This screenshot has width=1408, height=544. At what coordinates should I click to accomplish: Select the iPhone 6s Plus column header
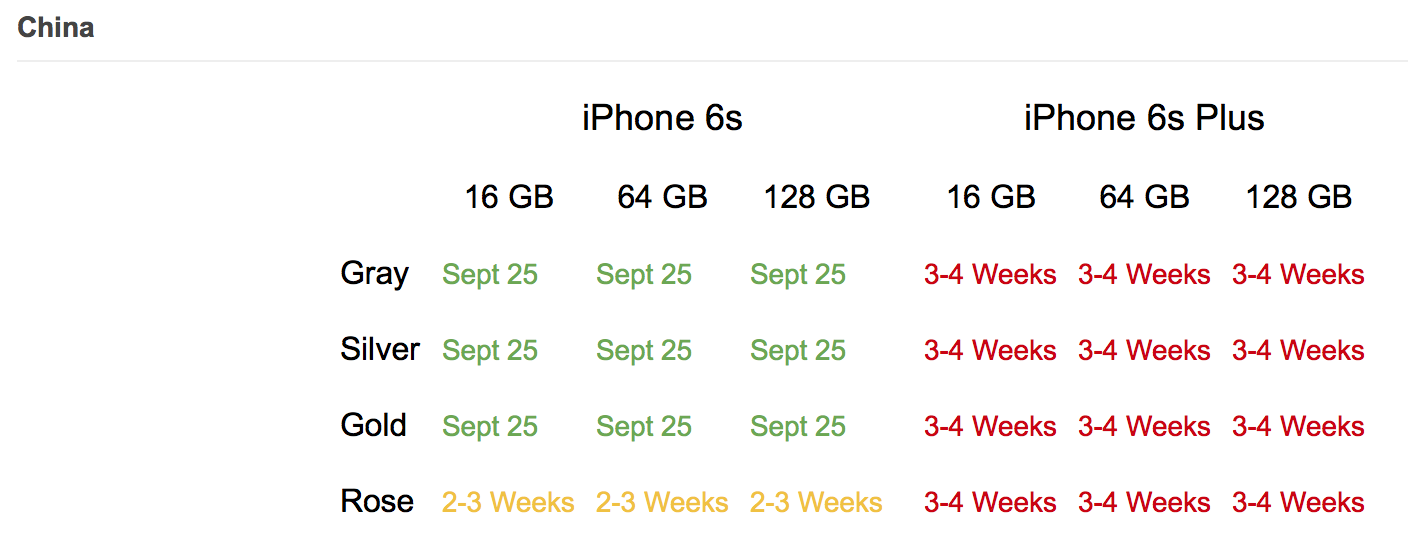[x=1144, y=118]
